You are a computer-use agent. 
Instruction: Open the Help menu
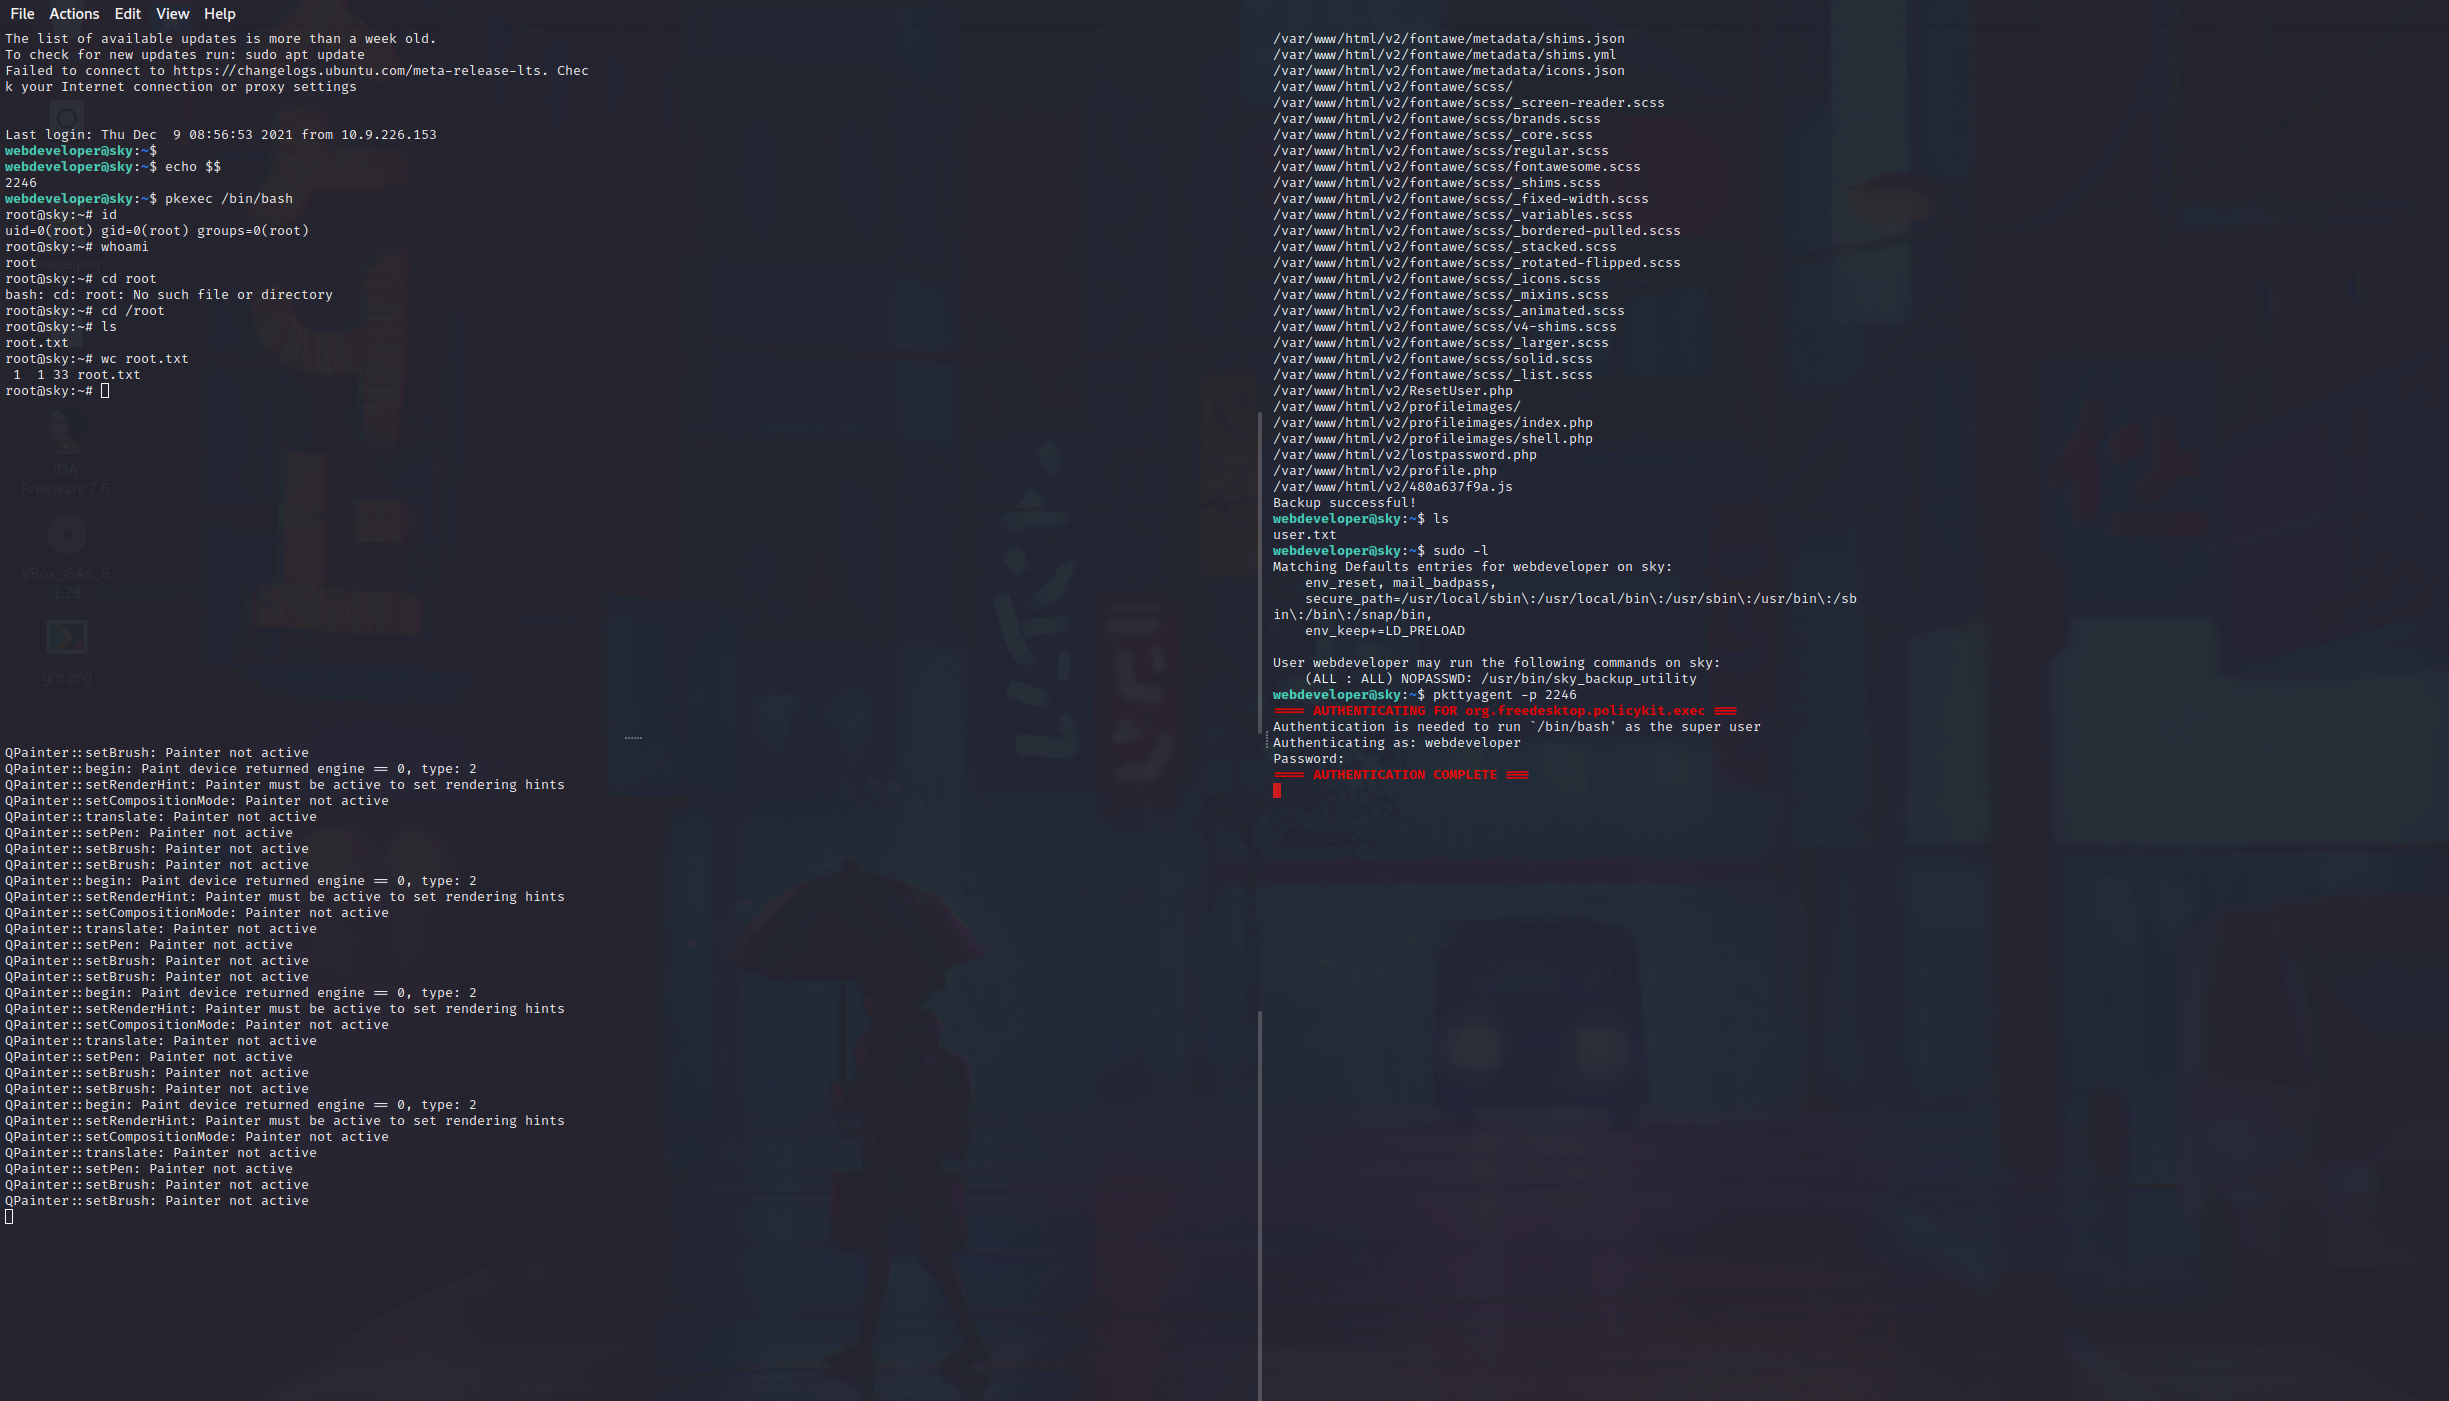(219, 14)
